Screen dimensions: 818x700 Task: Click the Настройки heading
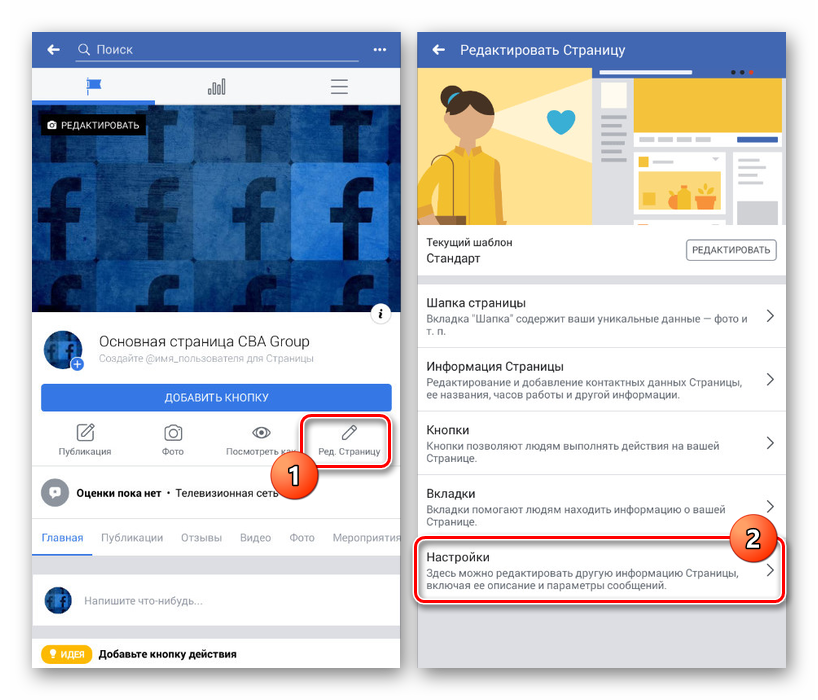pyautogui.click(x=458, y=557)
